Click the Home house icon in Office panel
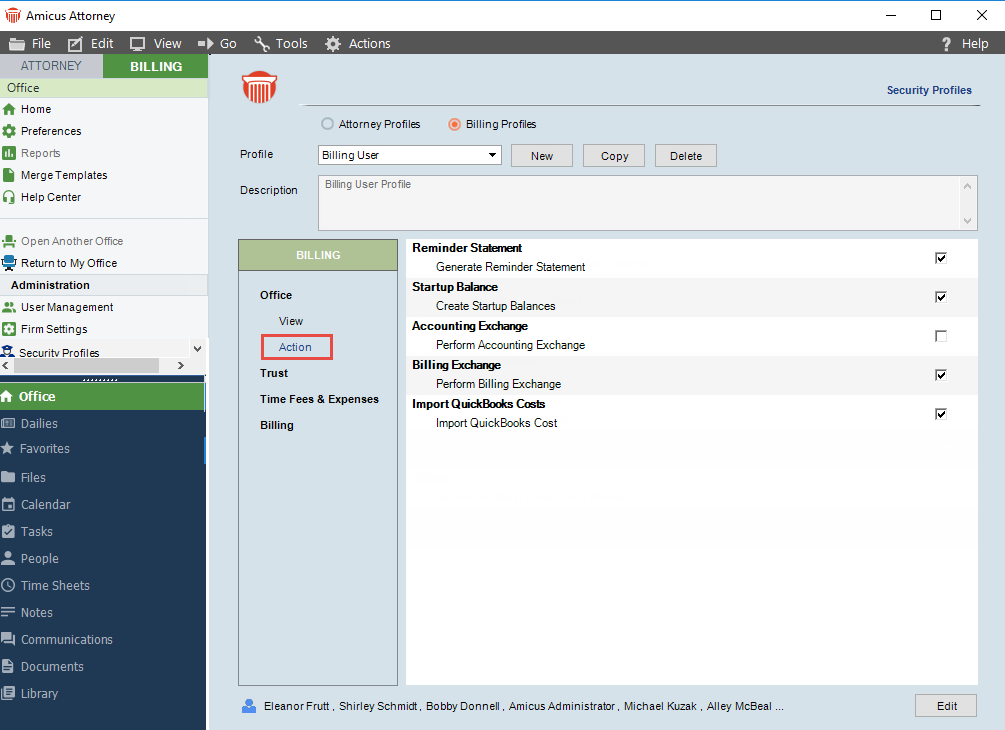Image resolution: width=1005 pixels, height=730 pixels. click(9, 109)
